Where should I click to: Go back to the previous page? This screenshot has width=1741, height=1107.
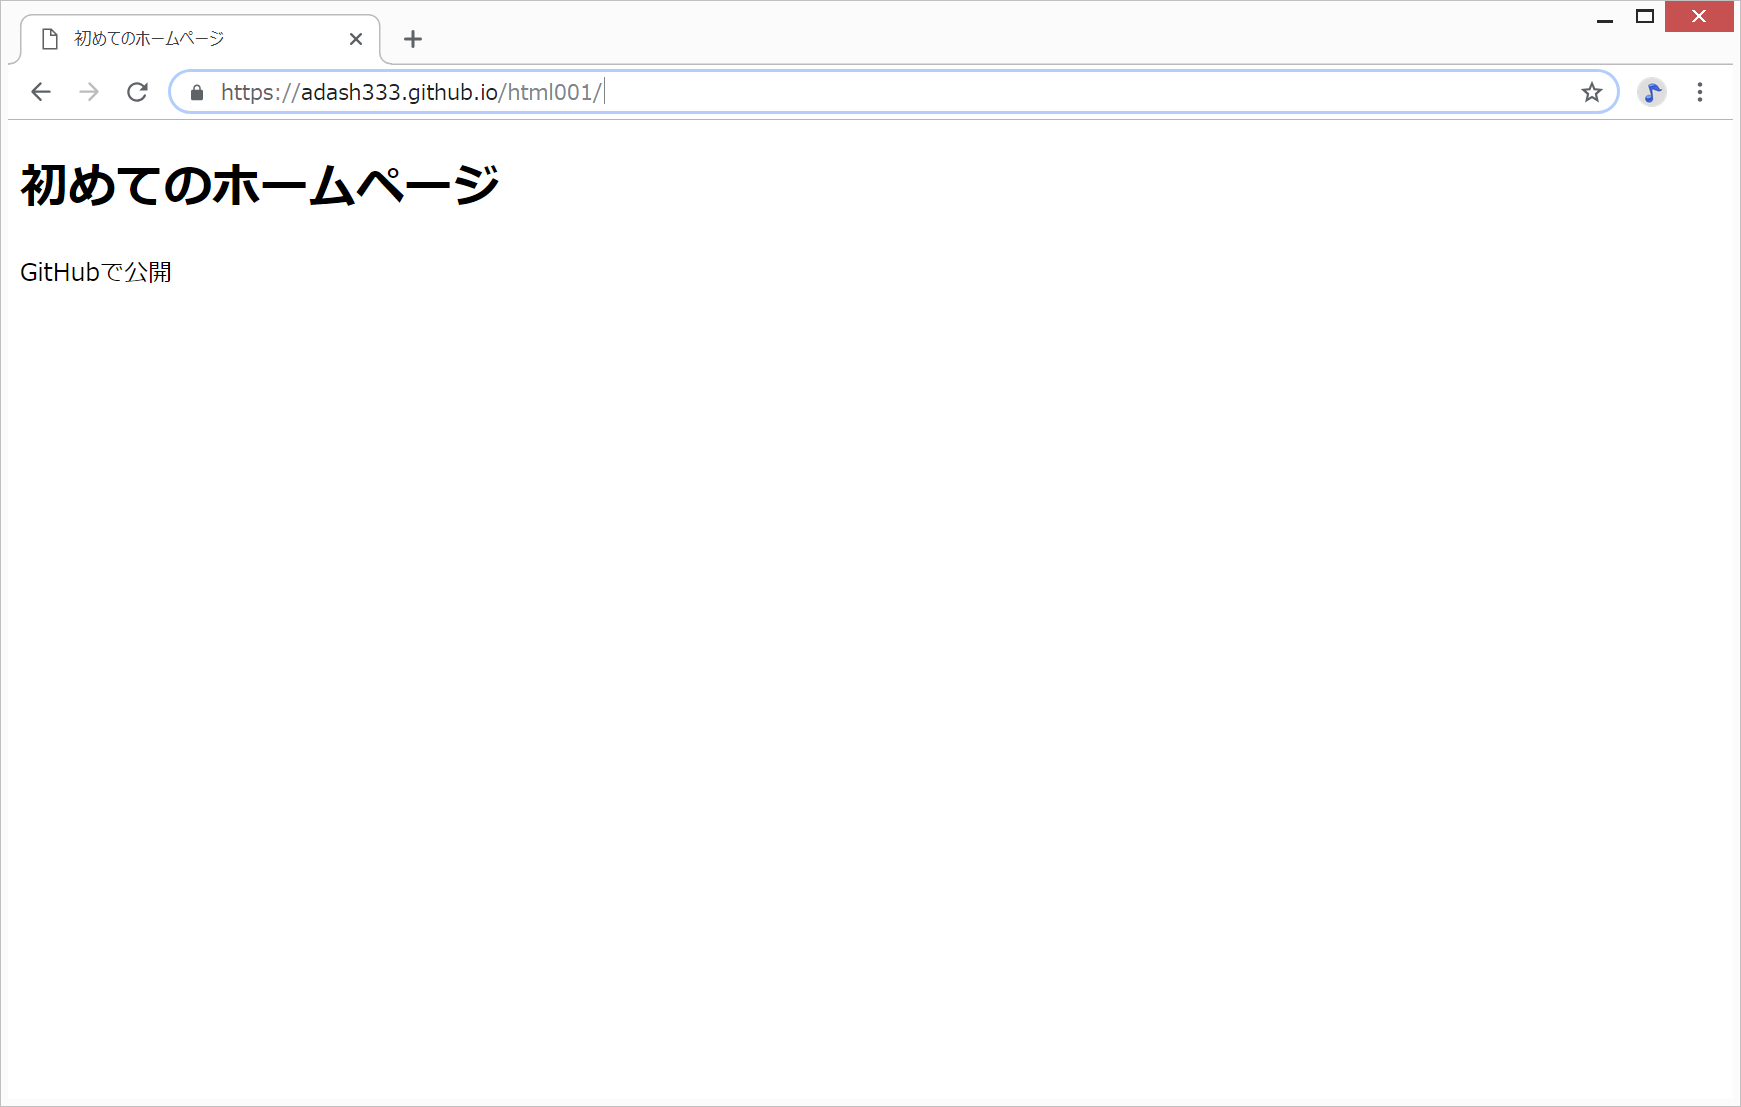click(x=41, y=92)
